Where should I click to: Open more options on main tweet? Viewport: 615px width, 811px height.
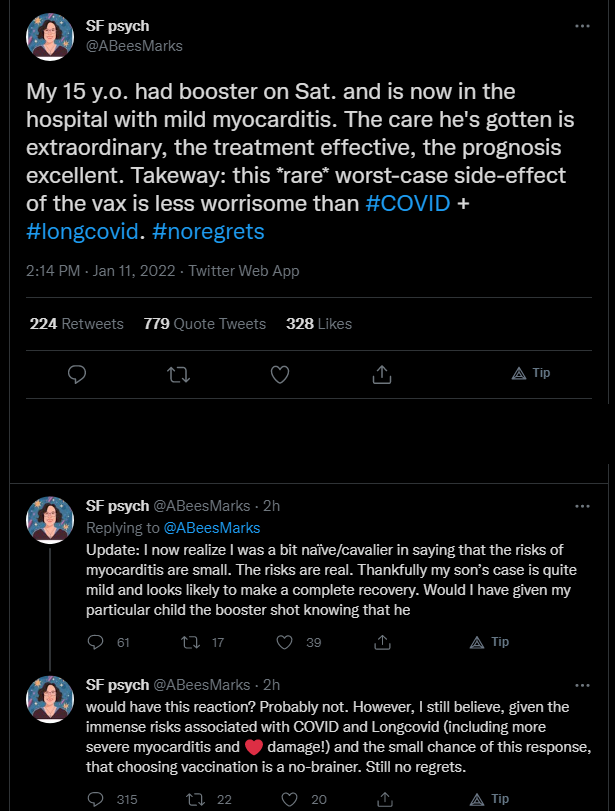[582, 26]
